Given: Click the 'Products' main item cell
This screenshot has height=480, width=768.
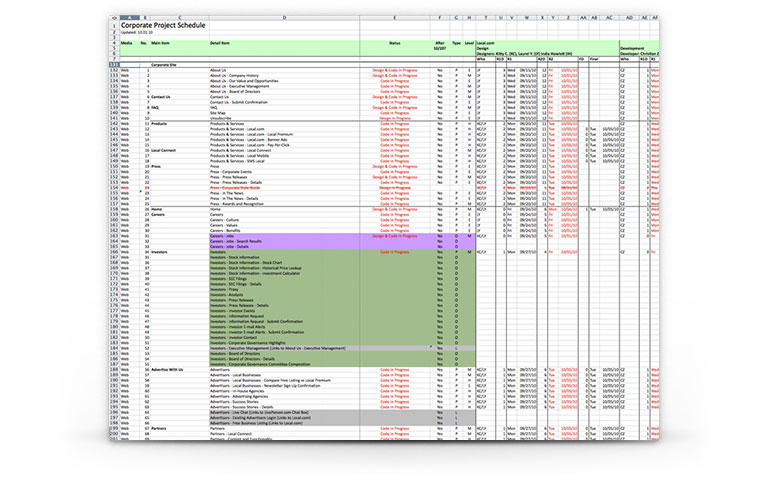Looking at the screenshot, I should (x=159, y=124).
